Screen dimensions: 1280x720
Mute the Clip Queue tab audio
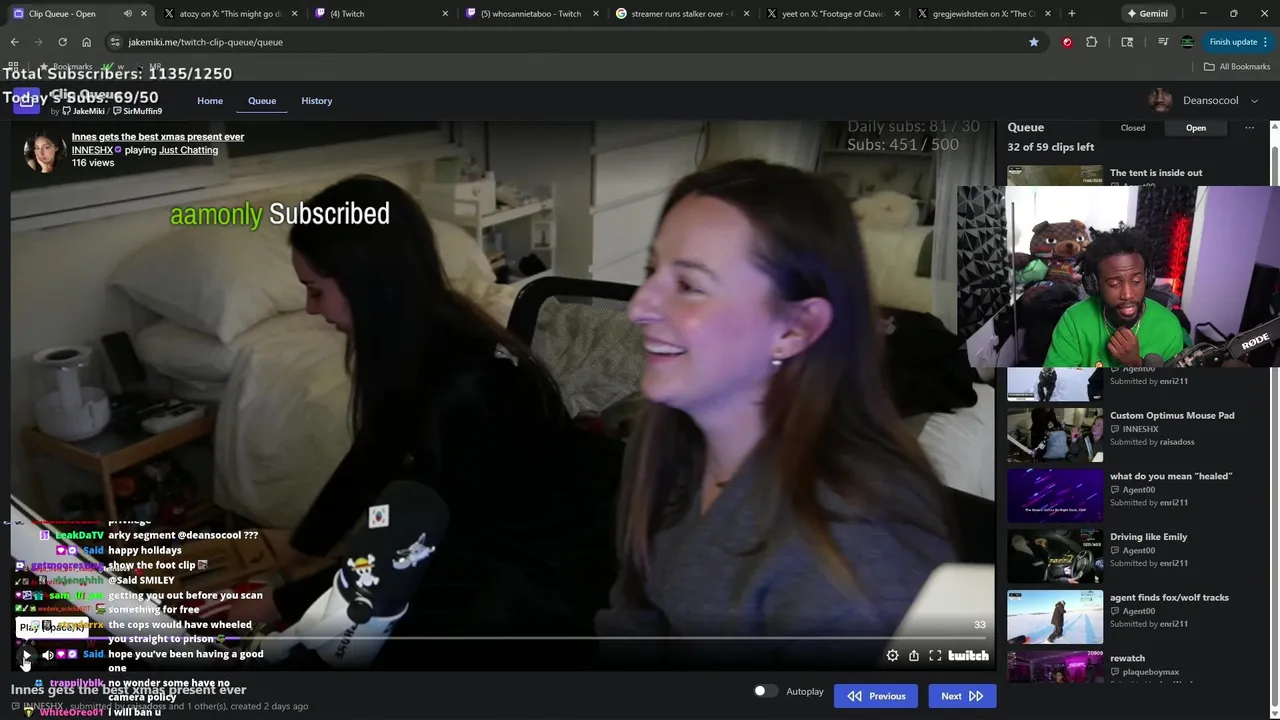pos(128,14)
